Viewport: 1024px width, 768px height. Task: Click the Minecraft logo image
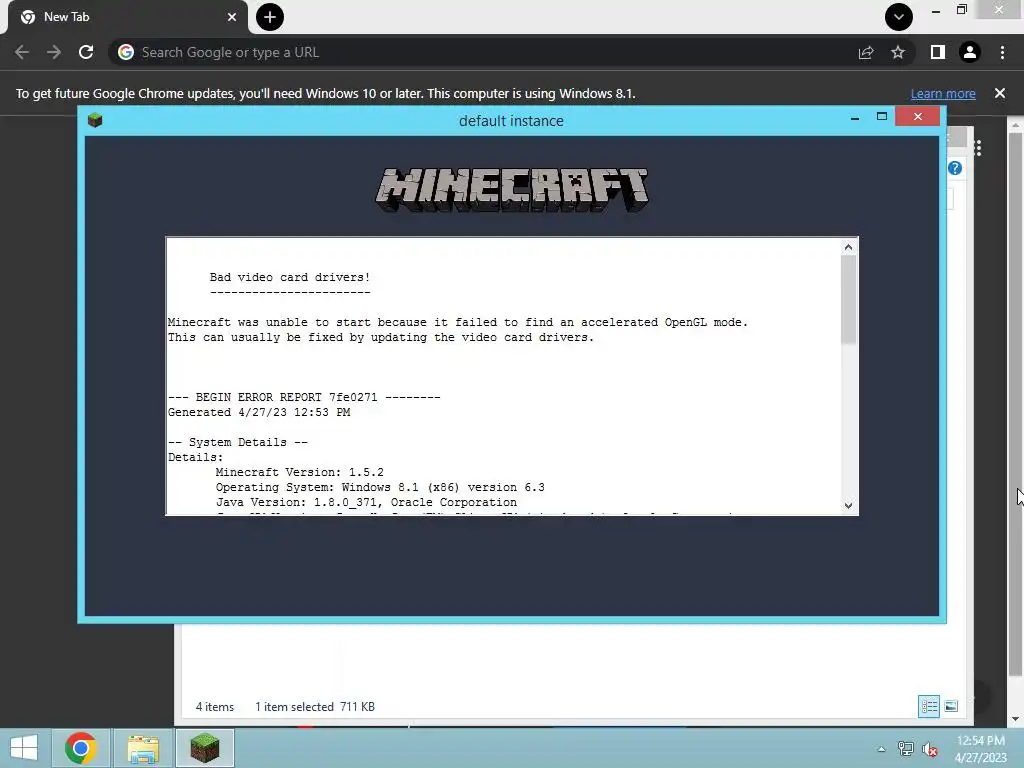512,189
